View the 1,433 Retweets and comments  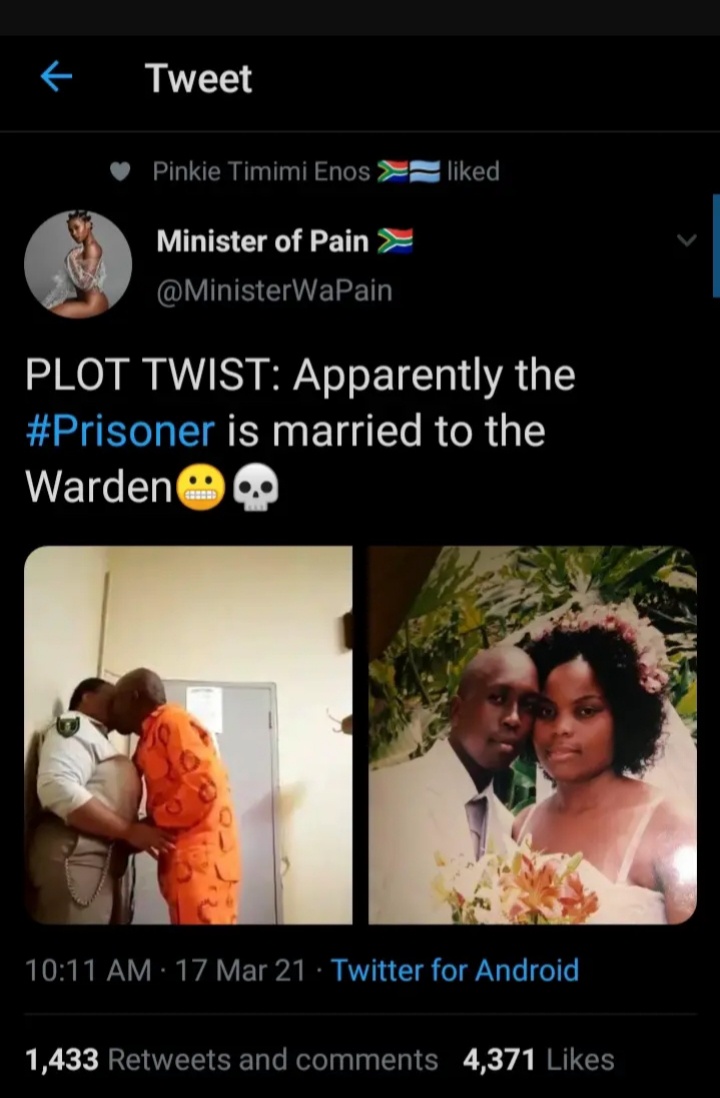click(232, 1059)
